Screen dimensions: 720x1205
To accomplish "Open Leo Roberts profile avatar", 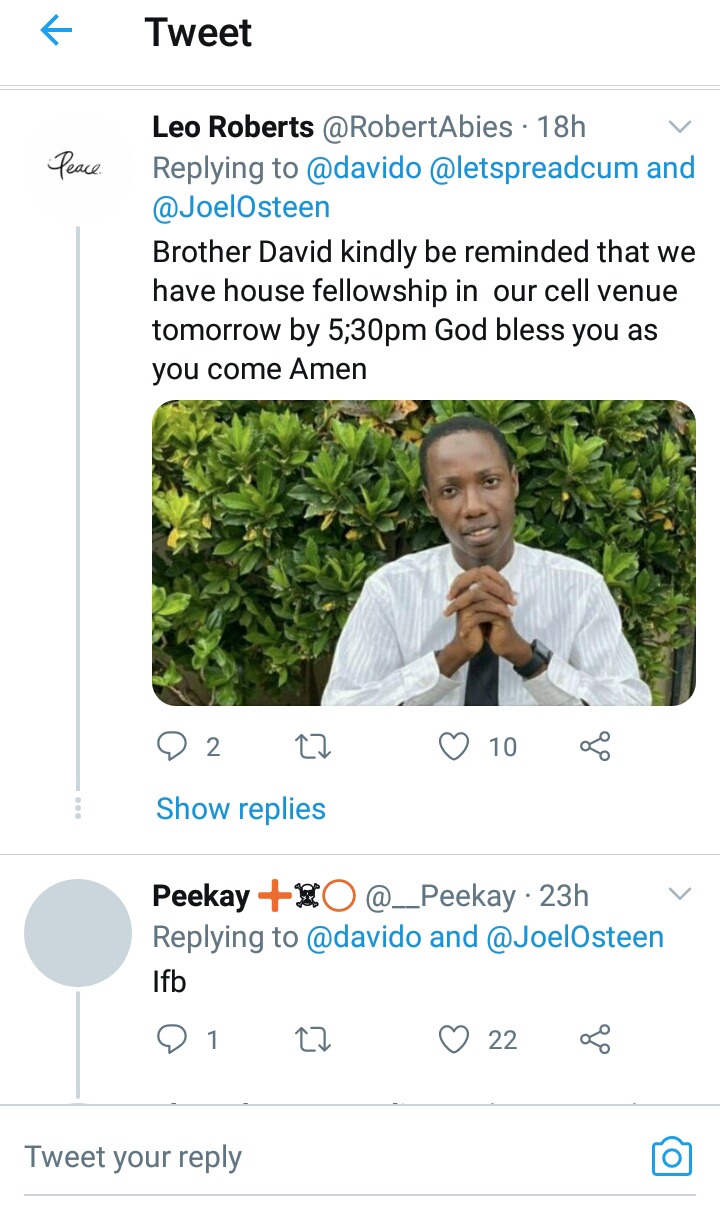I will click(76, 167).
